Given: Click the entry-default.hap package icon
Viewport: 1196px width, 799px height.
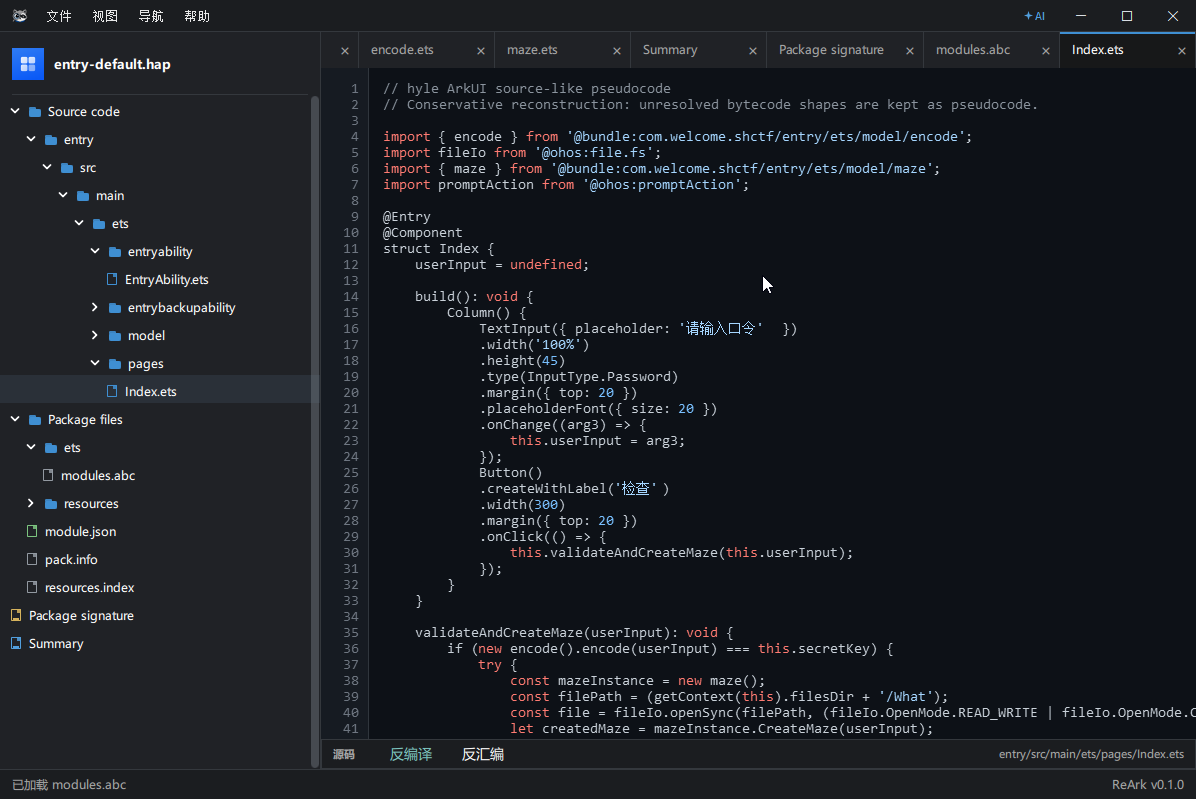Looking at the screenshot, I should pyautogui.click(x=28, y=64).
